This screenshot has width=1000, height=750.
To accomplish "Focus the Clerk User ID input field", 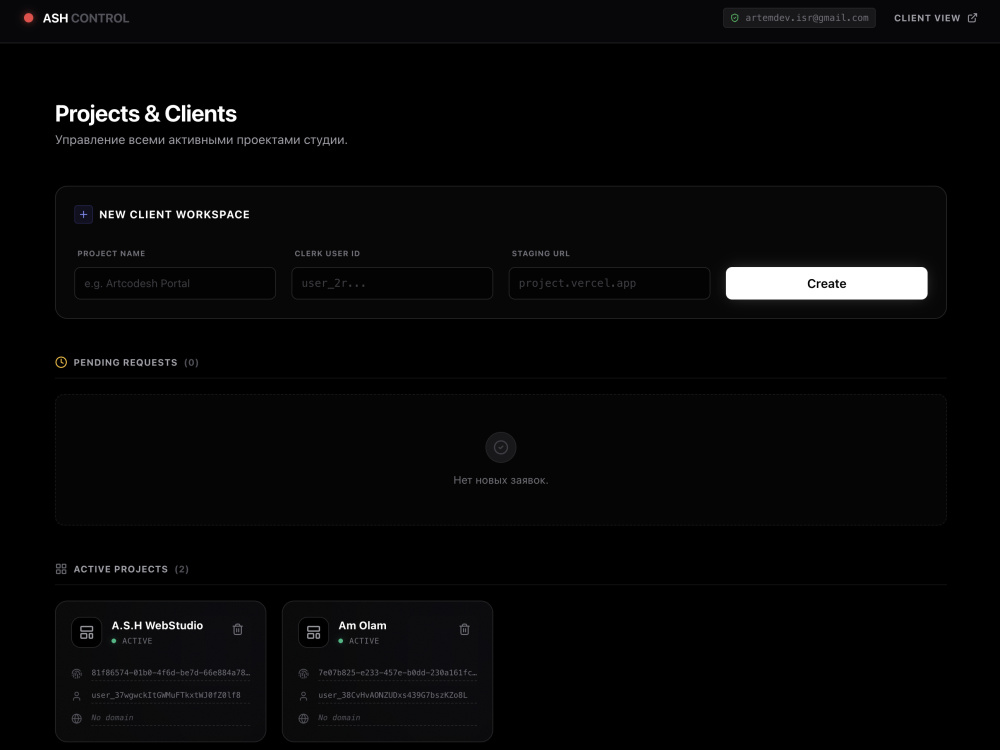I will click(392, 283).
